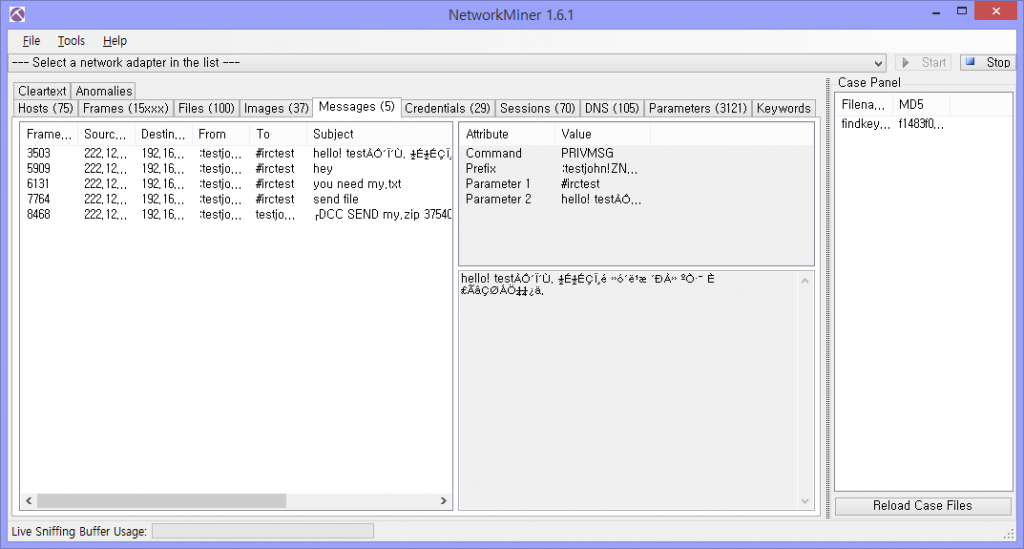This screenshot has width=1024, height=549.
Task: Switch to the Frames (15xxx) tab
Action: 125,108
